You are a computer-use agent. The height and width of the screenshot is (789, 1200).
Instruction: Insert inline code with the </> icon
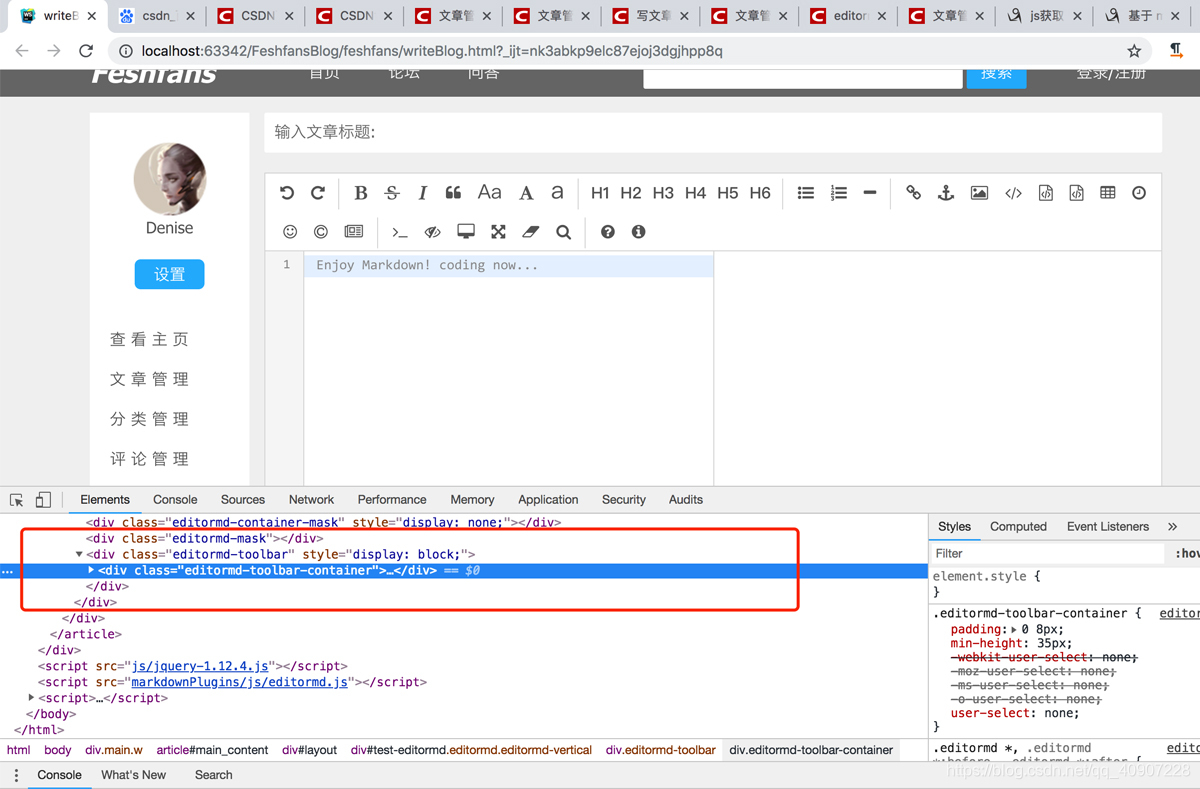tap(1013, 193)
